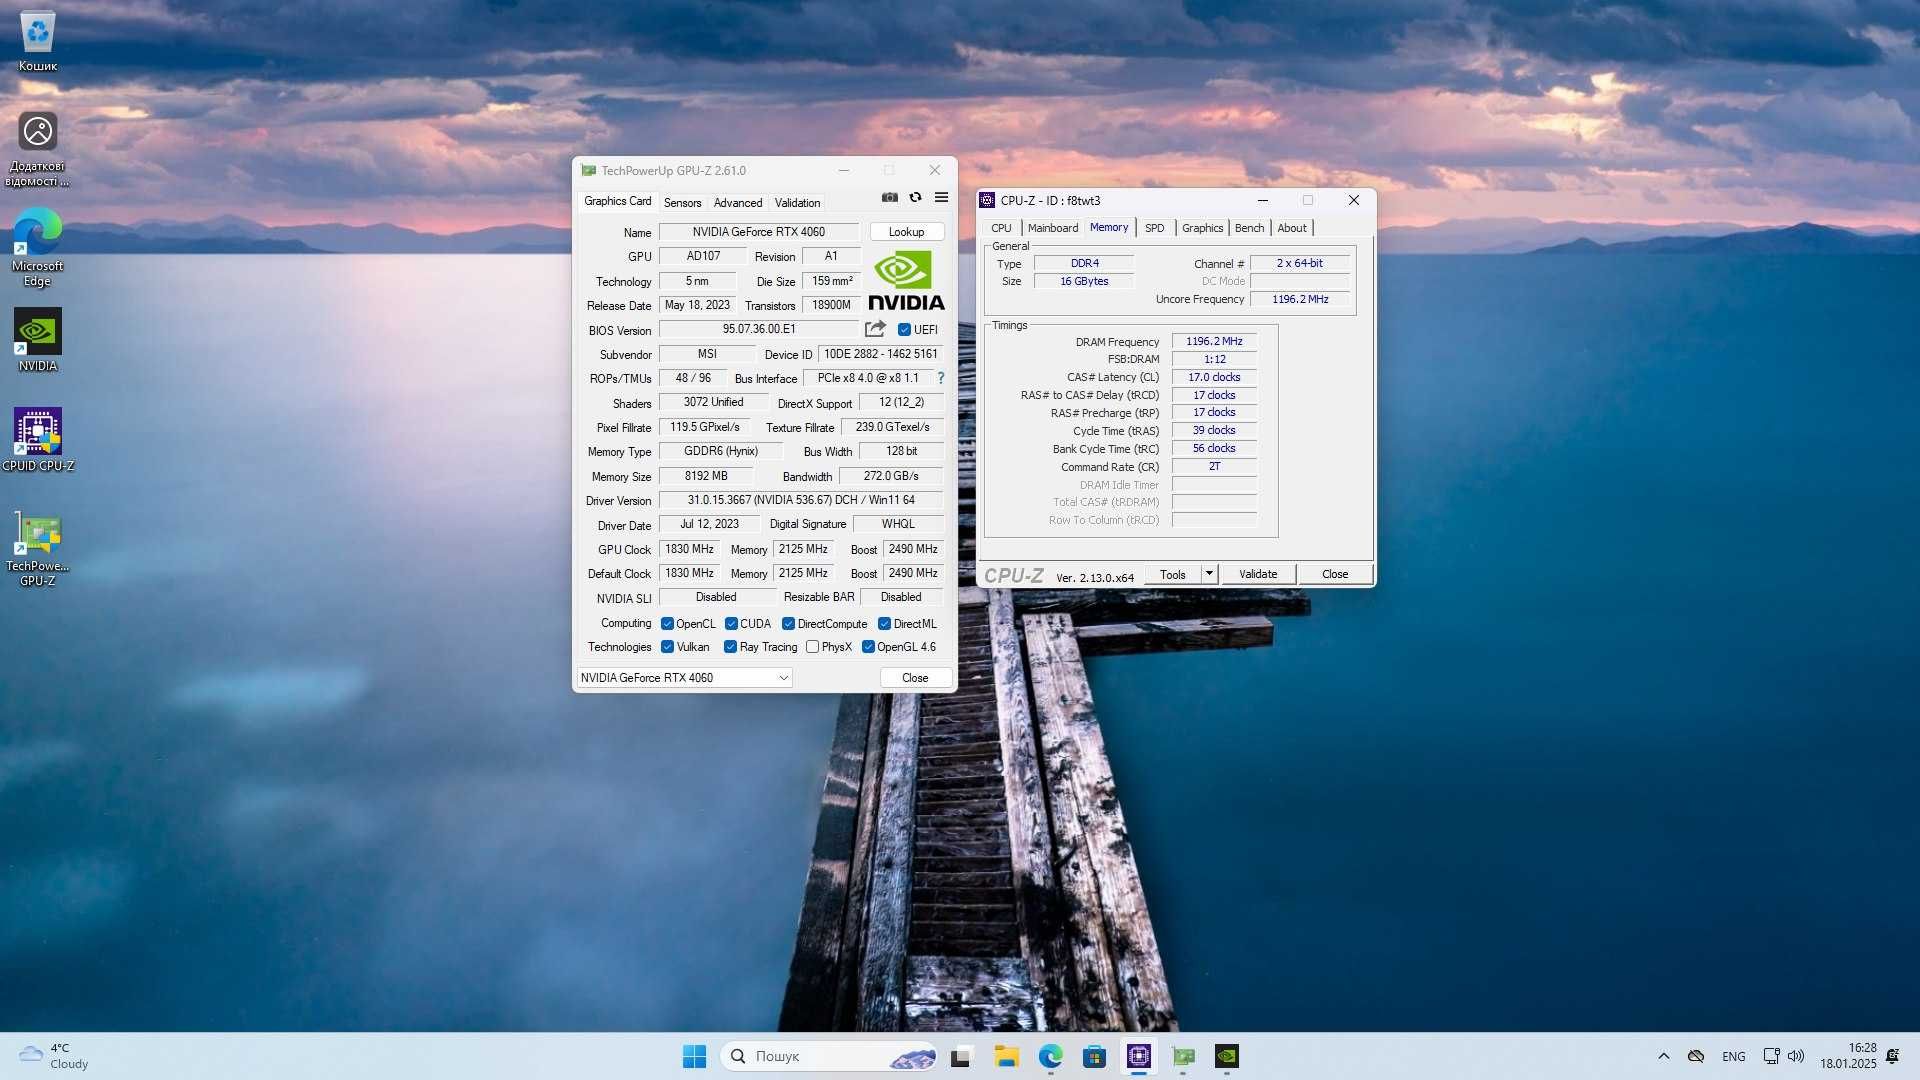The width and height of the screenshot is (1920, 1080).
Task: Open the weather widget in taskbar
Action: [55, 1056]
